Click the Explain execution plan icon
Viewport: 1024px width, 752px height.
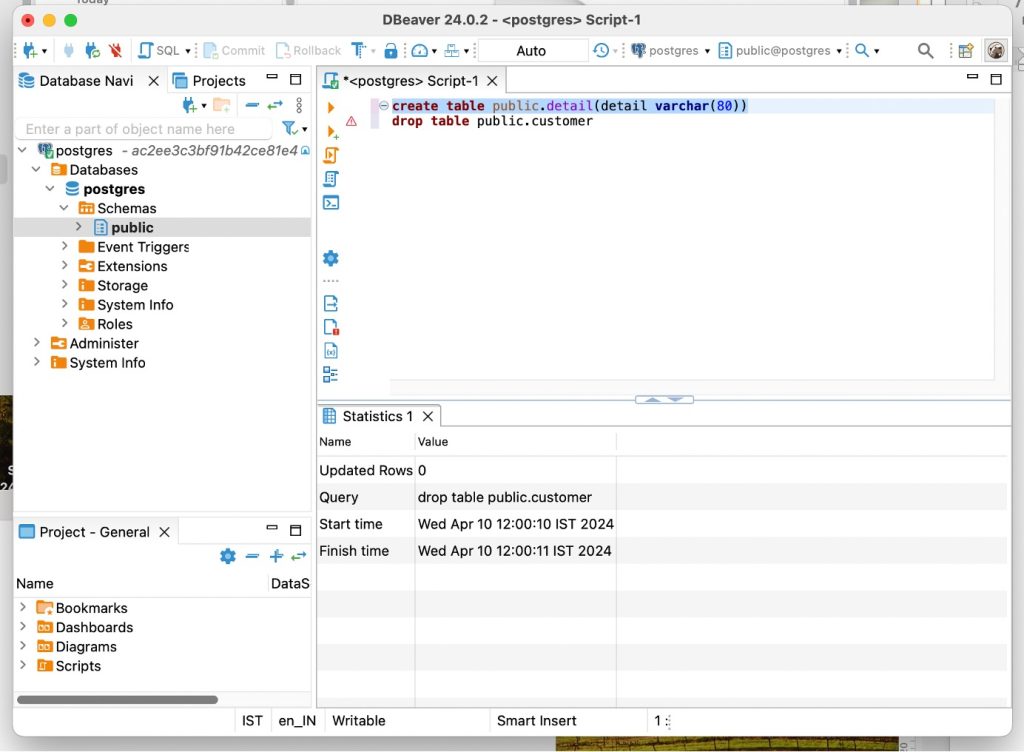(331, 179)
